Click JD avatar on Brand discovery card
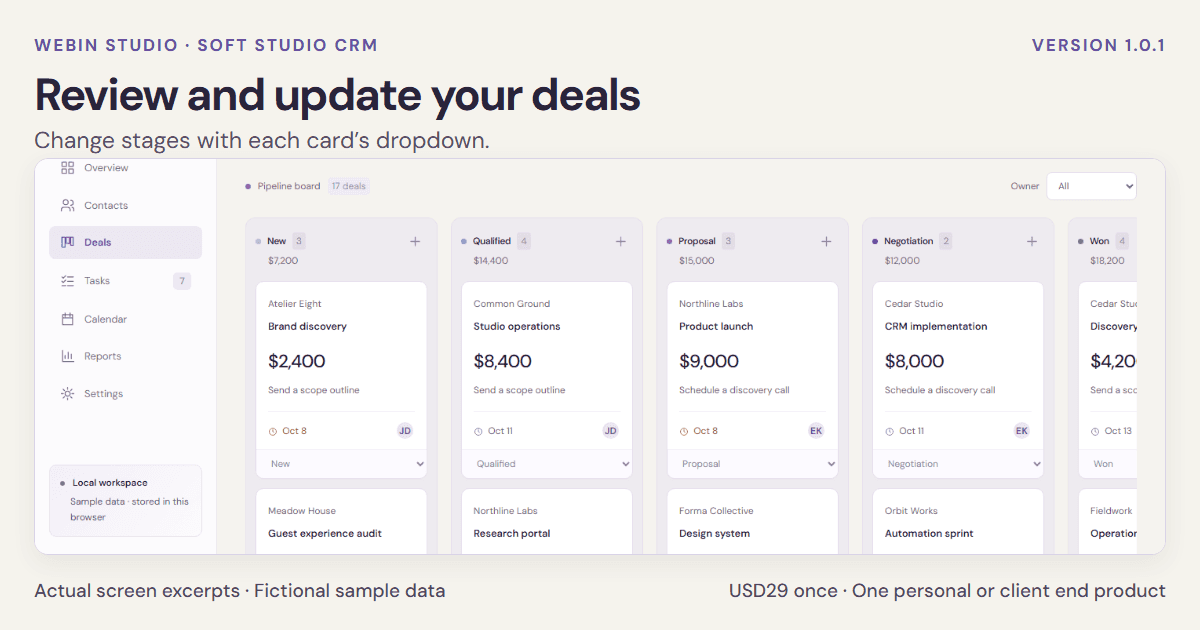 point(405,431)
